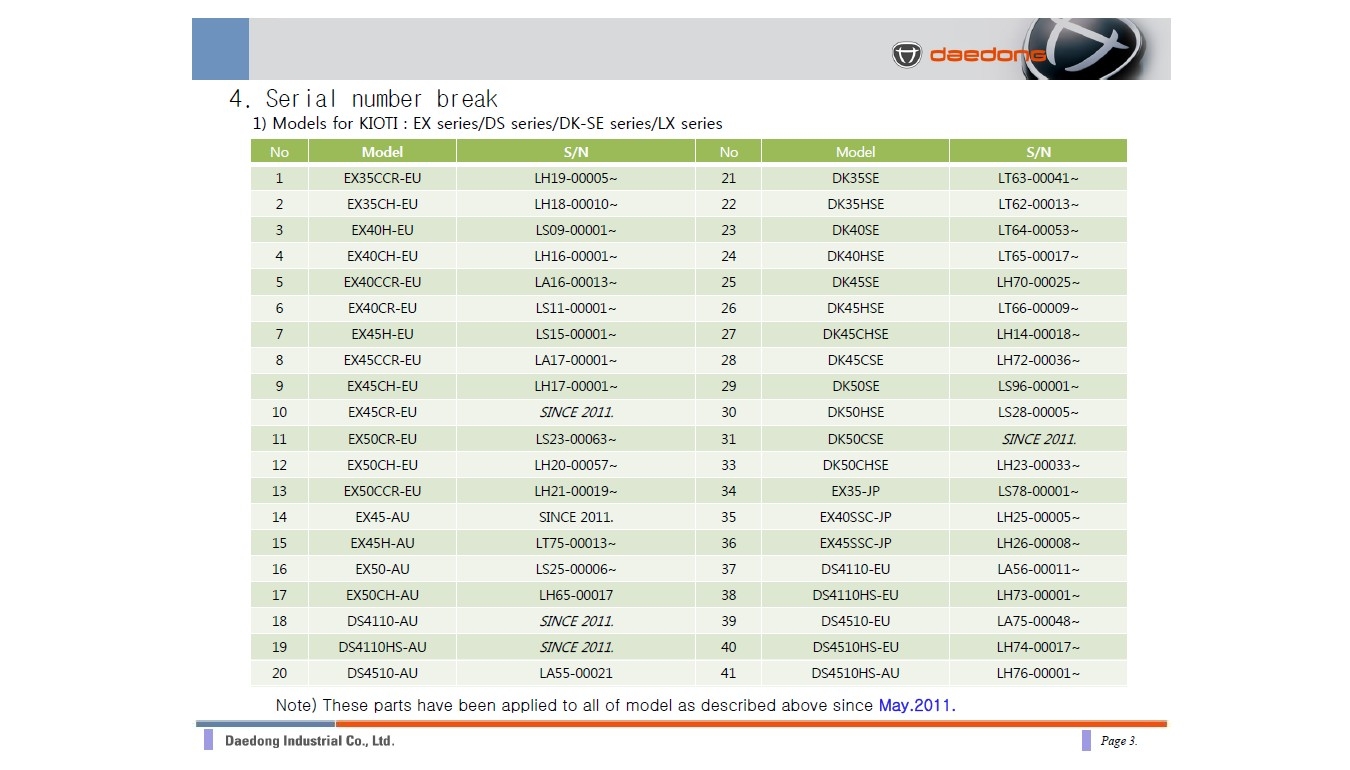Click the 'Page 3.' page label

[1119, 741]
